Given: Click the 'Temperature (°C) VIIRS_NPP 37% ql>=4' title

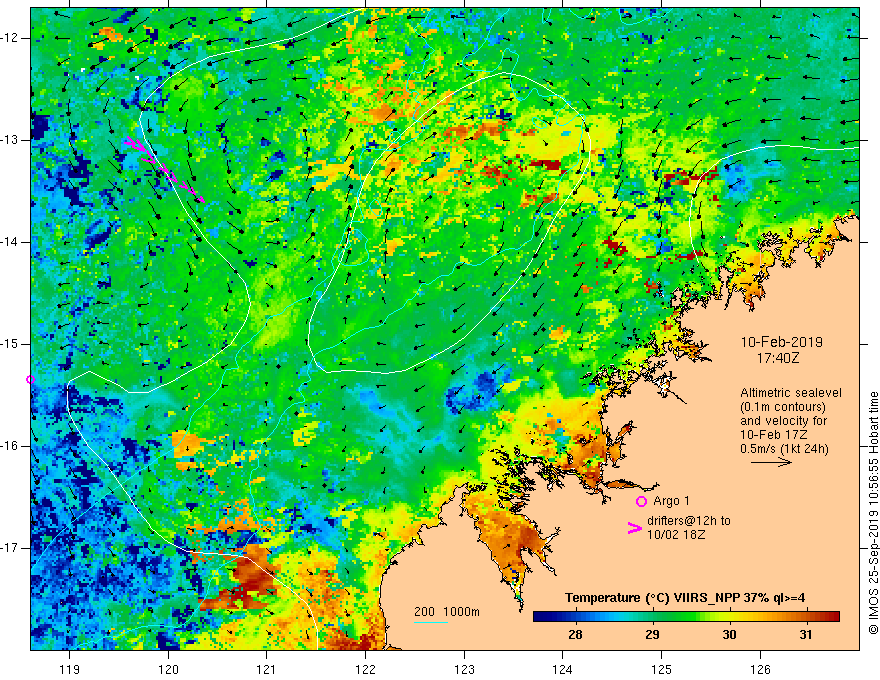Looking at the screenshot, I should tap(685, 598).
